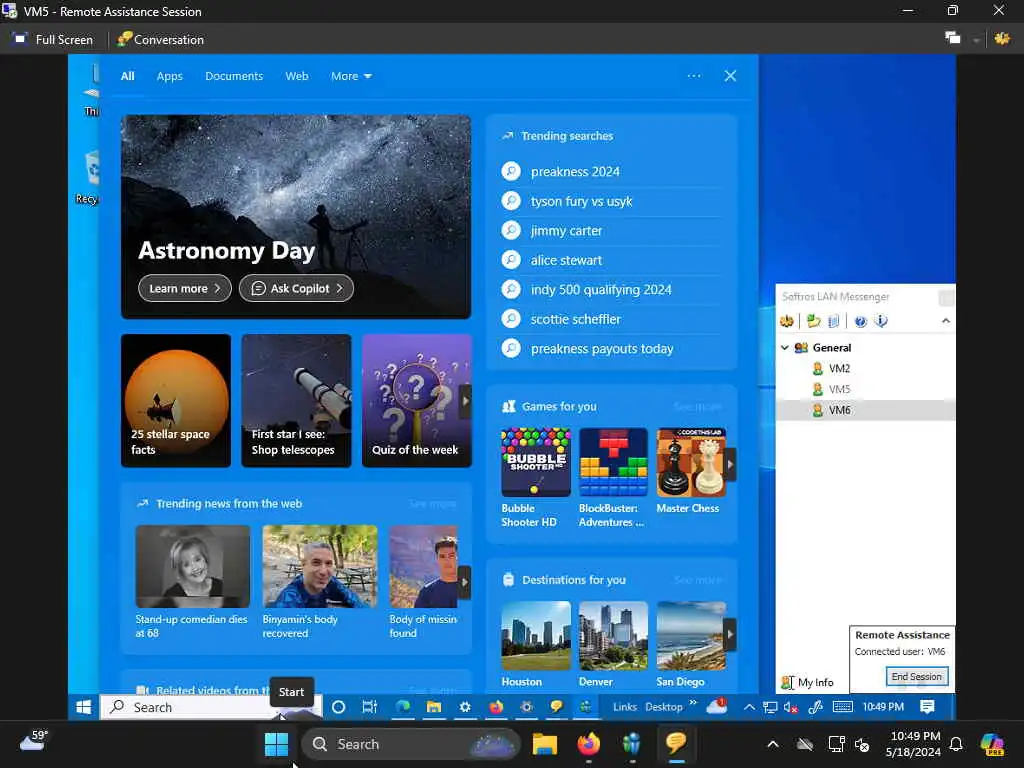The height and width of the screenshot is (768, 1024).
Task: Open the Quiz of the week card
Action: pyautogui.click(x=417, y=400)
